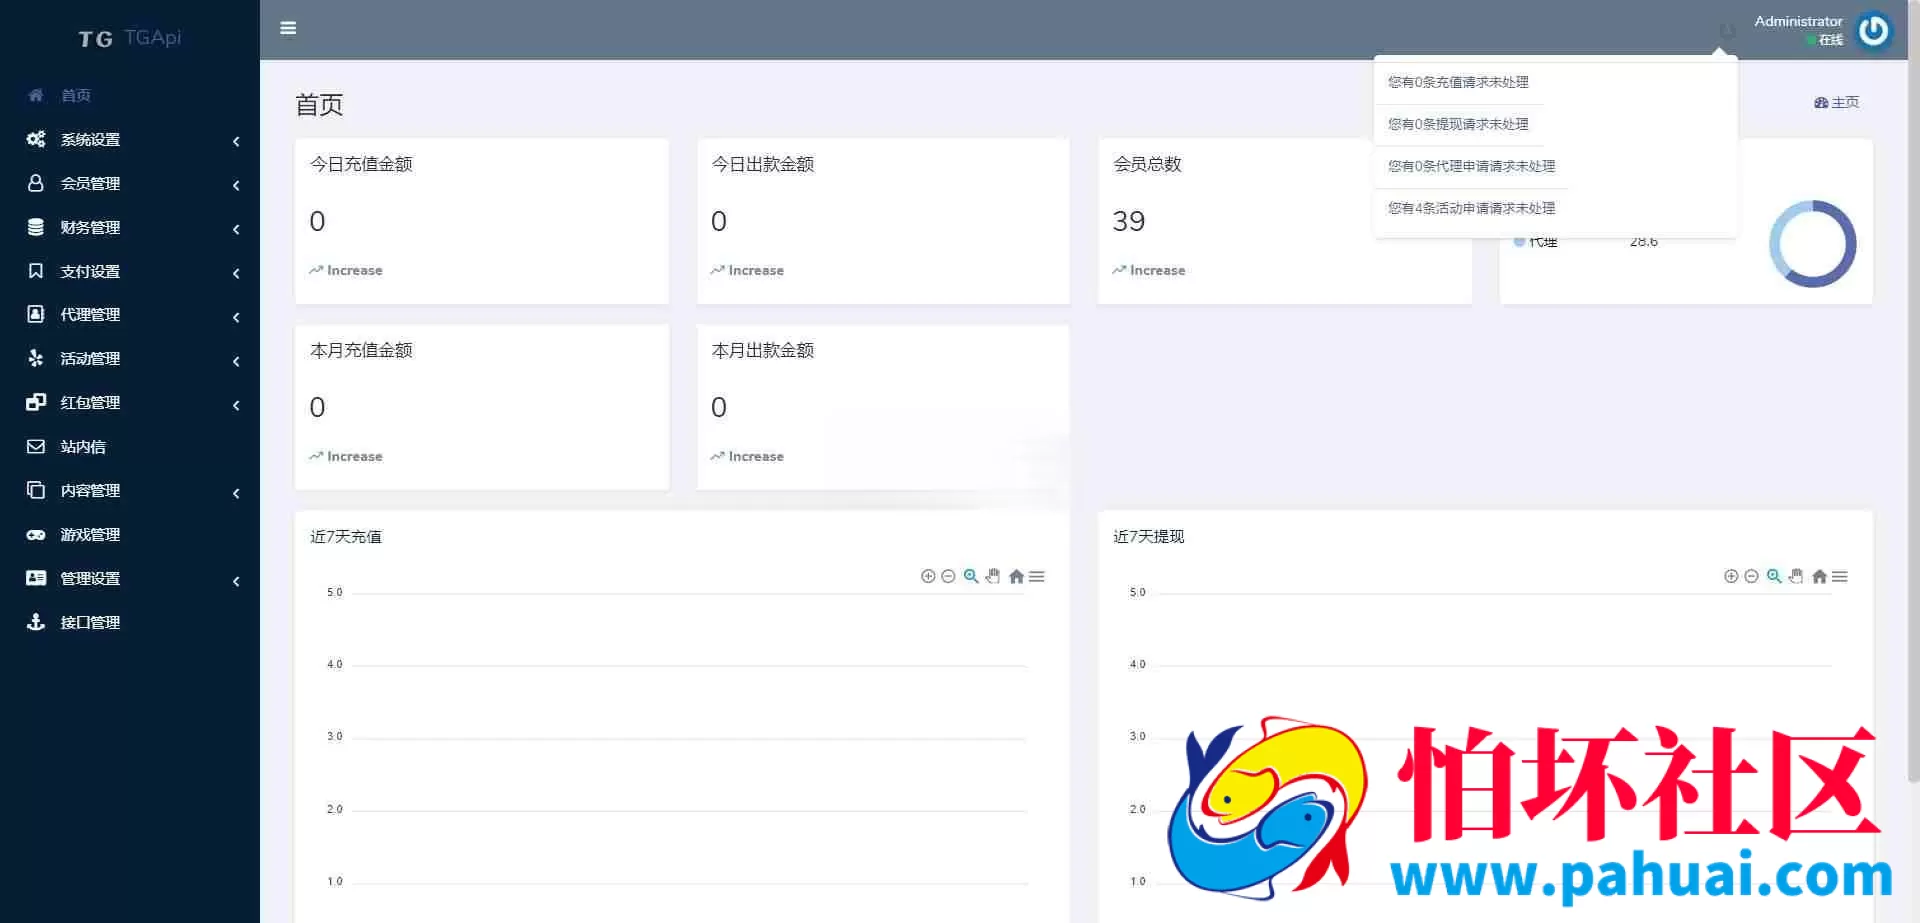Reset zoom with home icon in 近7天提现 chart
Image resolution: width=1920 pixels, height=923 pixels.
click(1819, 576)
